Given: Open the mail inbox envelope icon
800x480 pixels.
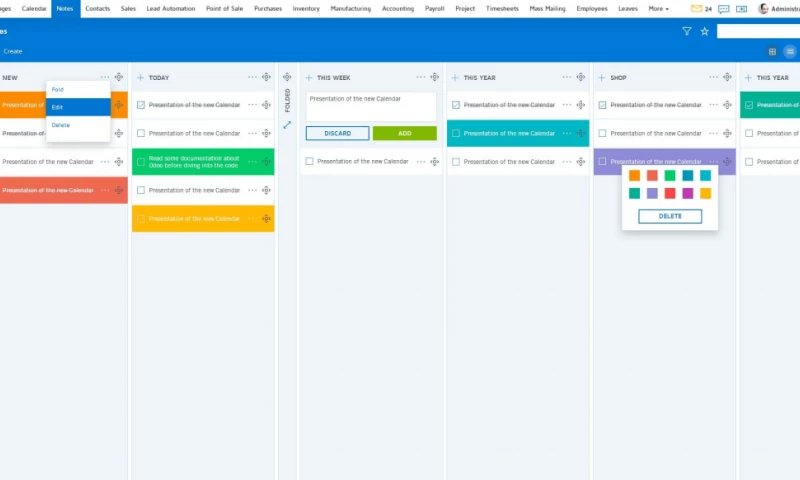Looking at the screenshot, I should tap(696, 8).
